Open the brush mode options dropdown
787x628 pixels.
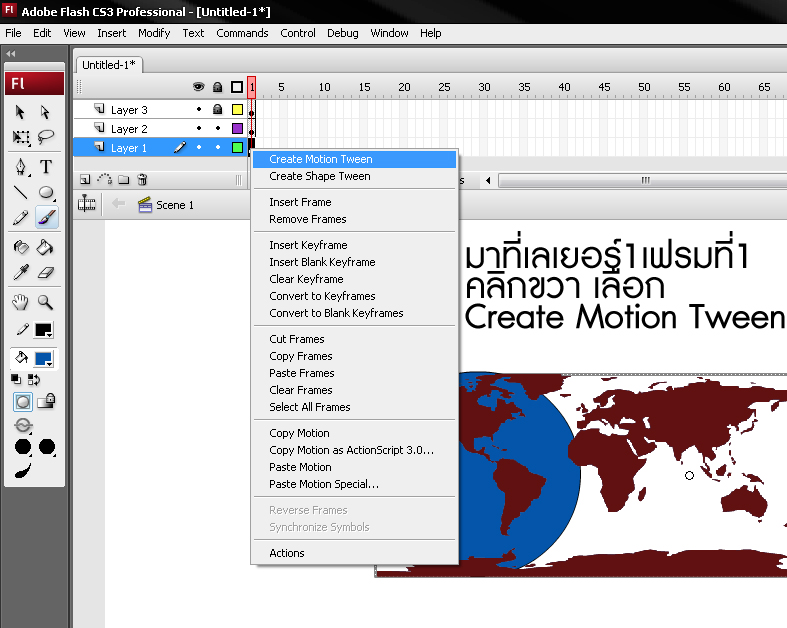coord(23,426)
